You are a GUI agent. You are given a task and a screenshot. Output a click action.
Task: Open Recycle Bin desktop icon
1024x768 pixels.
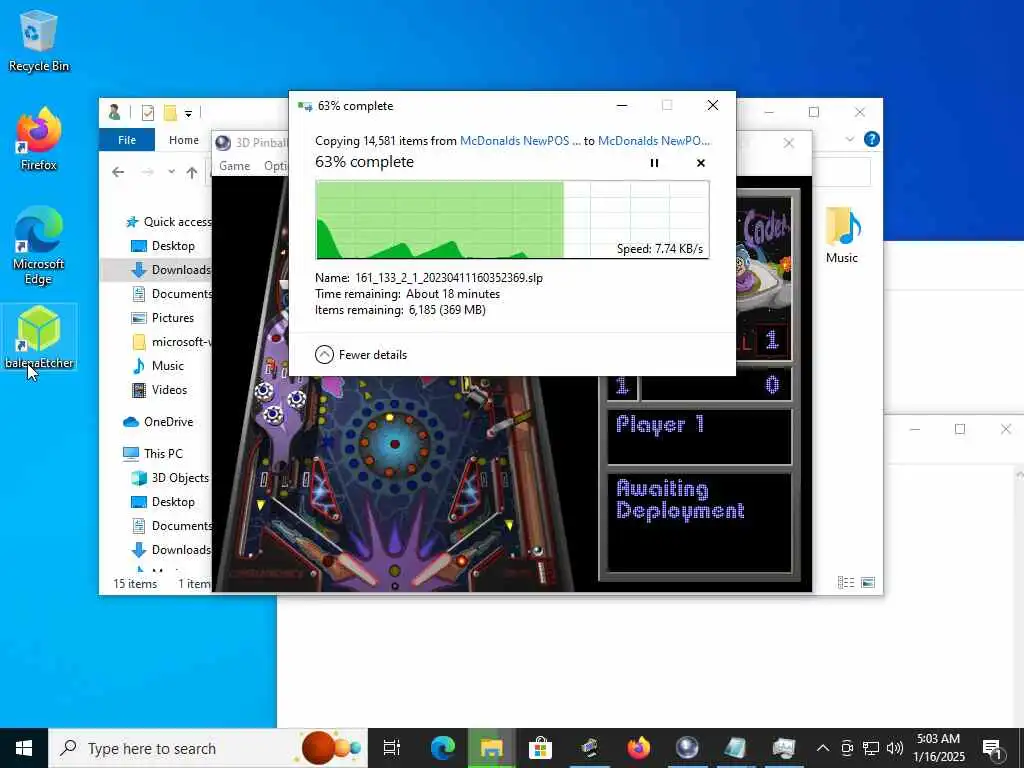[39, 40]
